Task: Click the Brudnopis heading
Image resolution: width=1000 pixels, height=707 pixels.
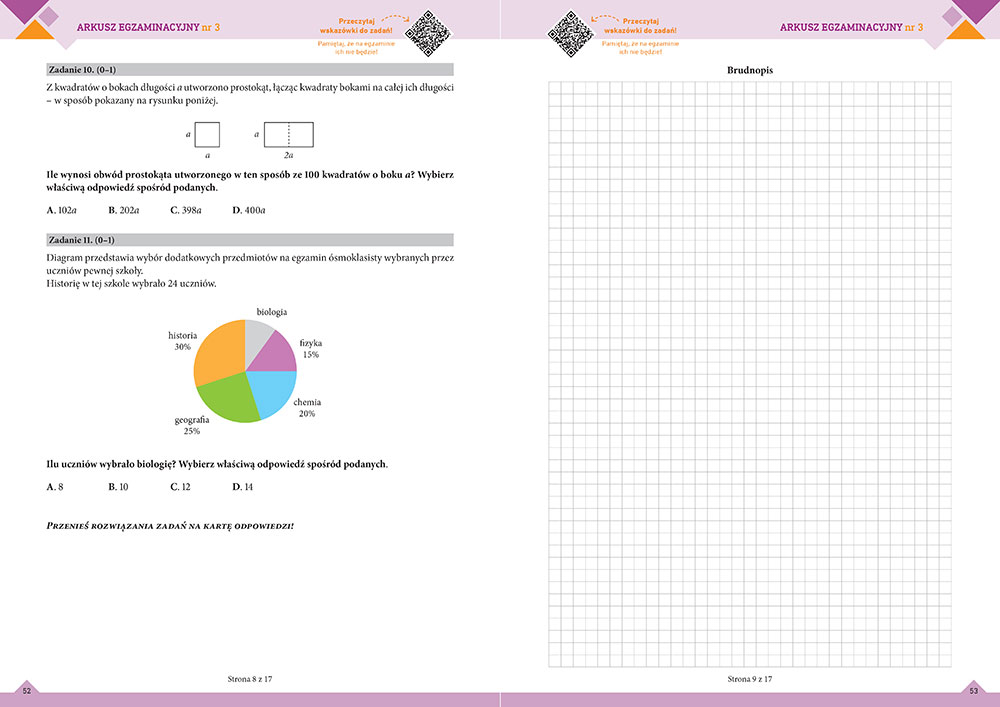Action: (750, 70)
